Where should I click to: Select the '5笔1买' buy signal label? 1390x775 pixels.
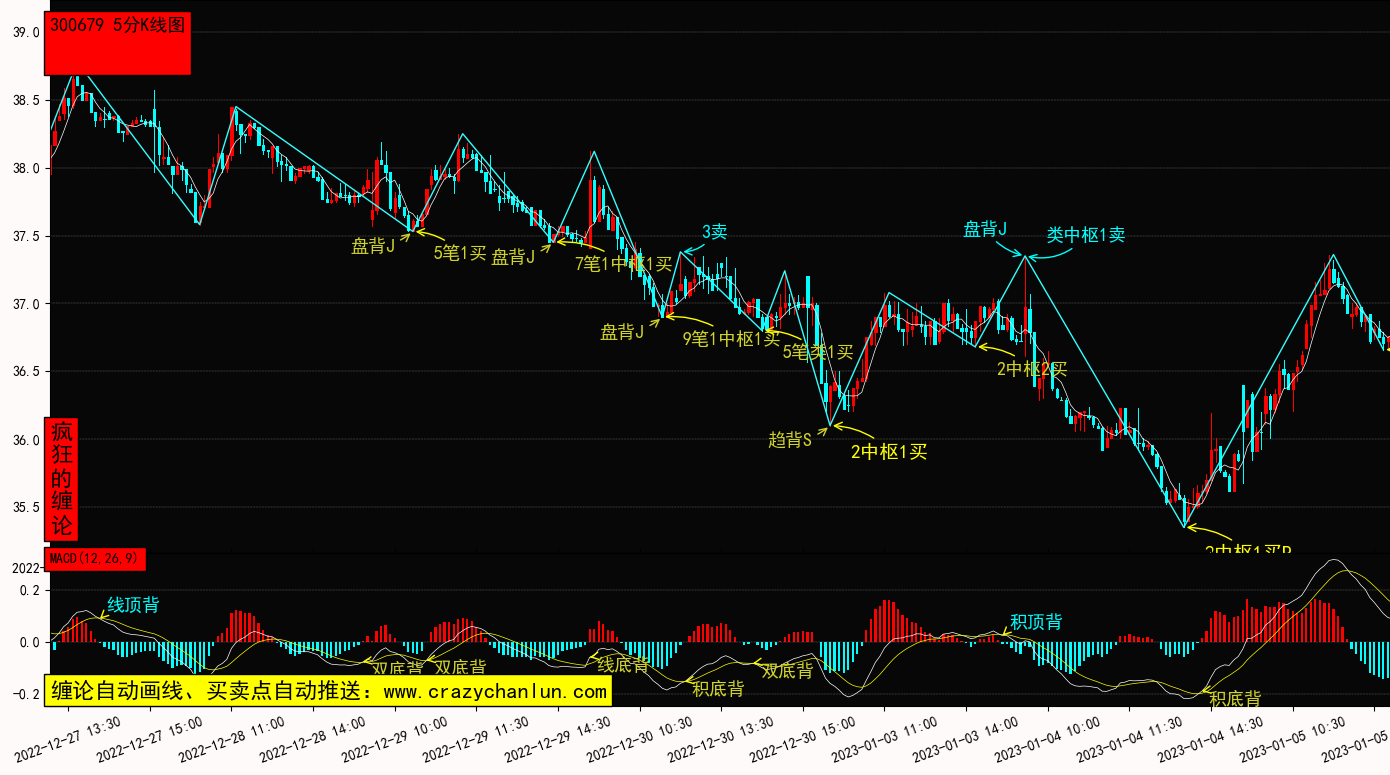(460, 253)
